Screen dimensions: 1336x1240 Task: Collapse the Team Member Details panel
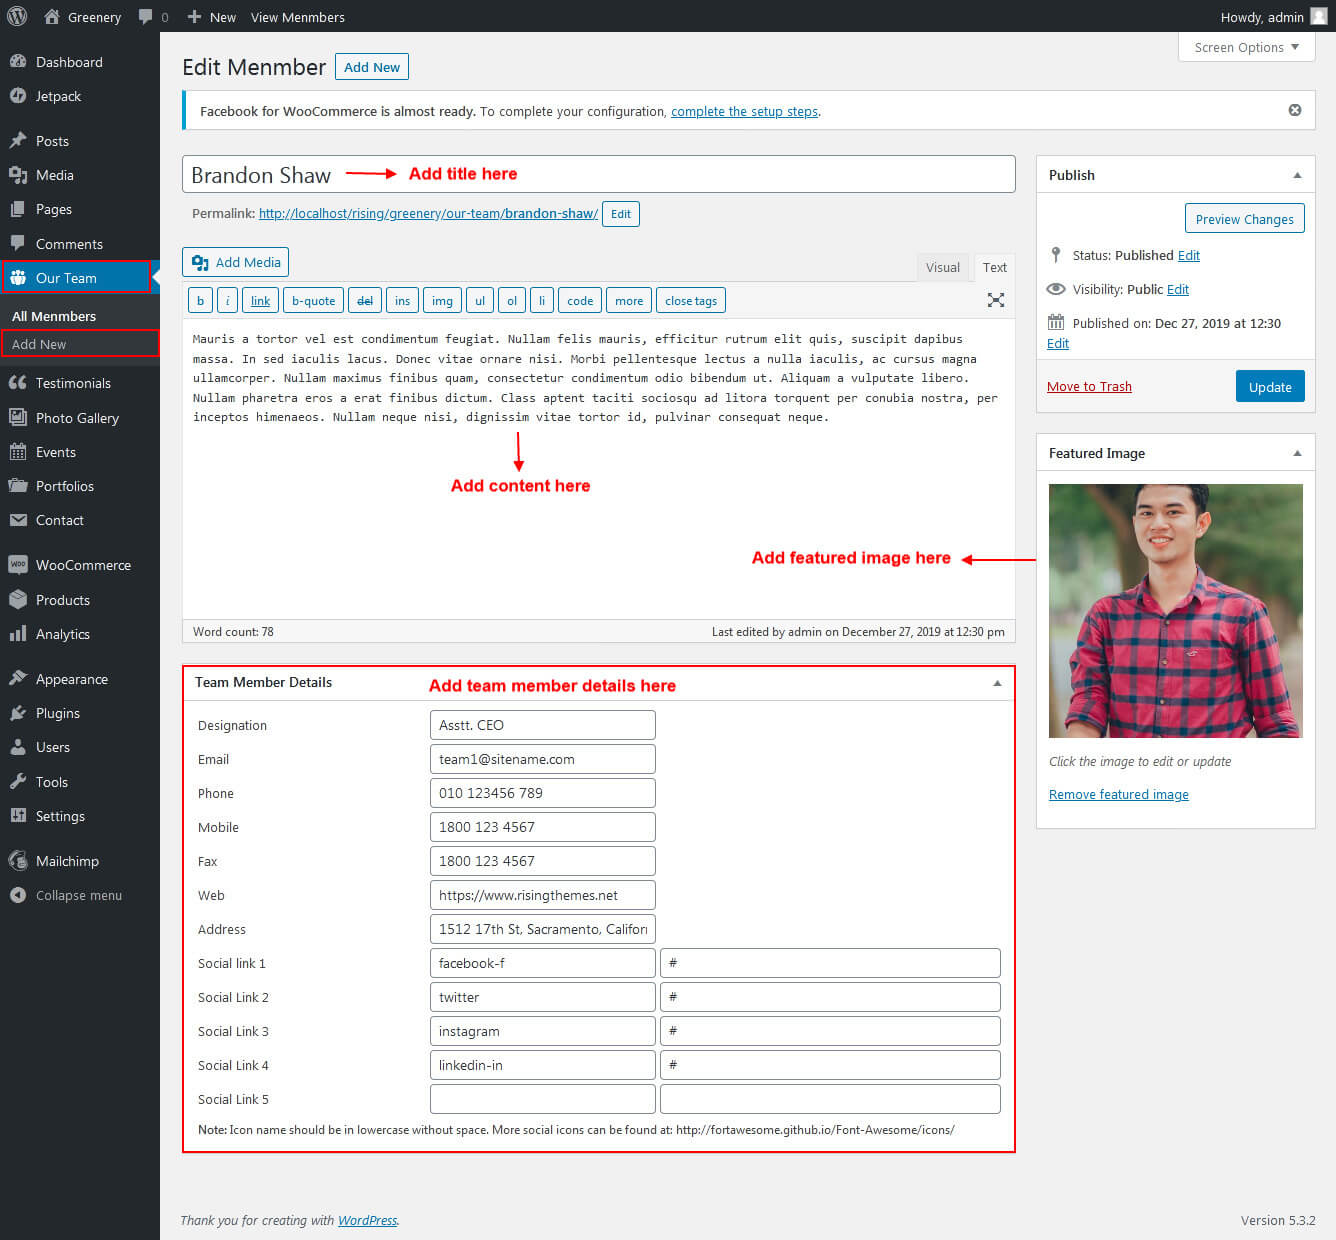pyautogui.click(x=996, y=683)
